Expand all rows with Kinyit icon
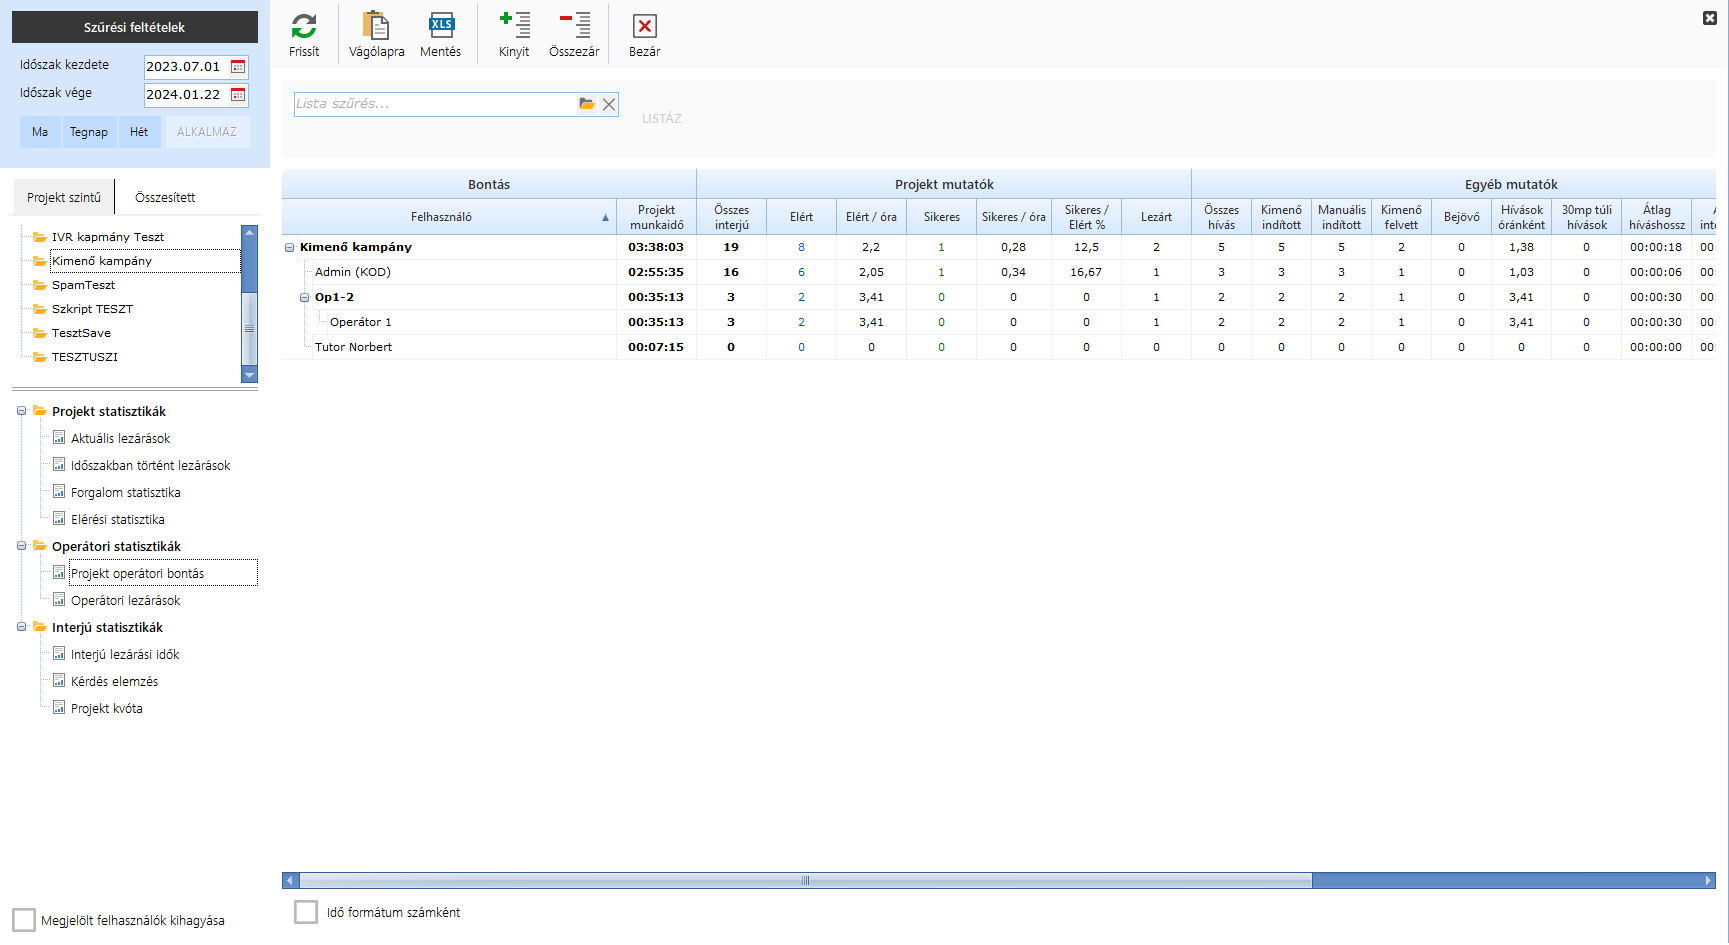Viewport: 1729px width, 945px height. (514, 26)
